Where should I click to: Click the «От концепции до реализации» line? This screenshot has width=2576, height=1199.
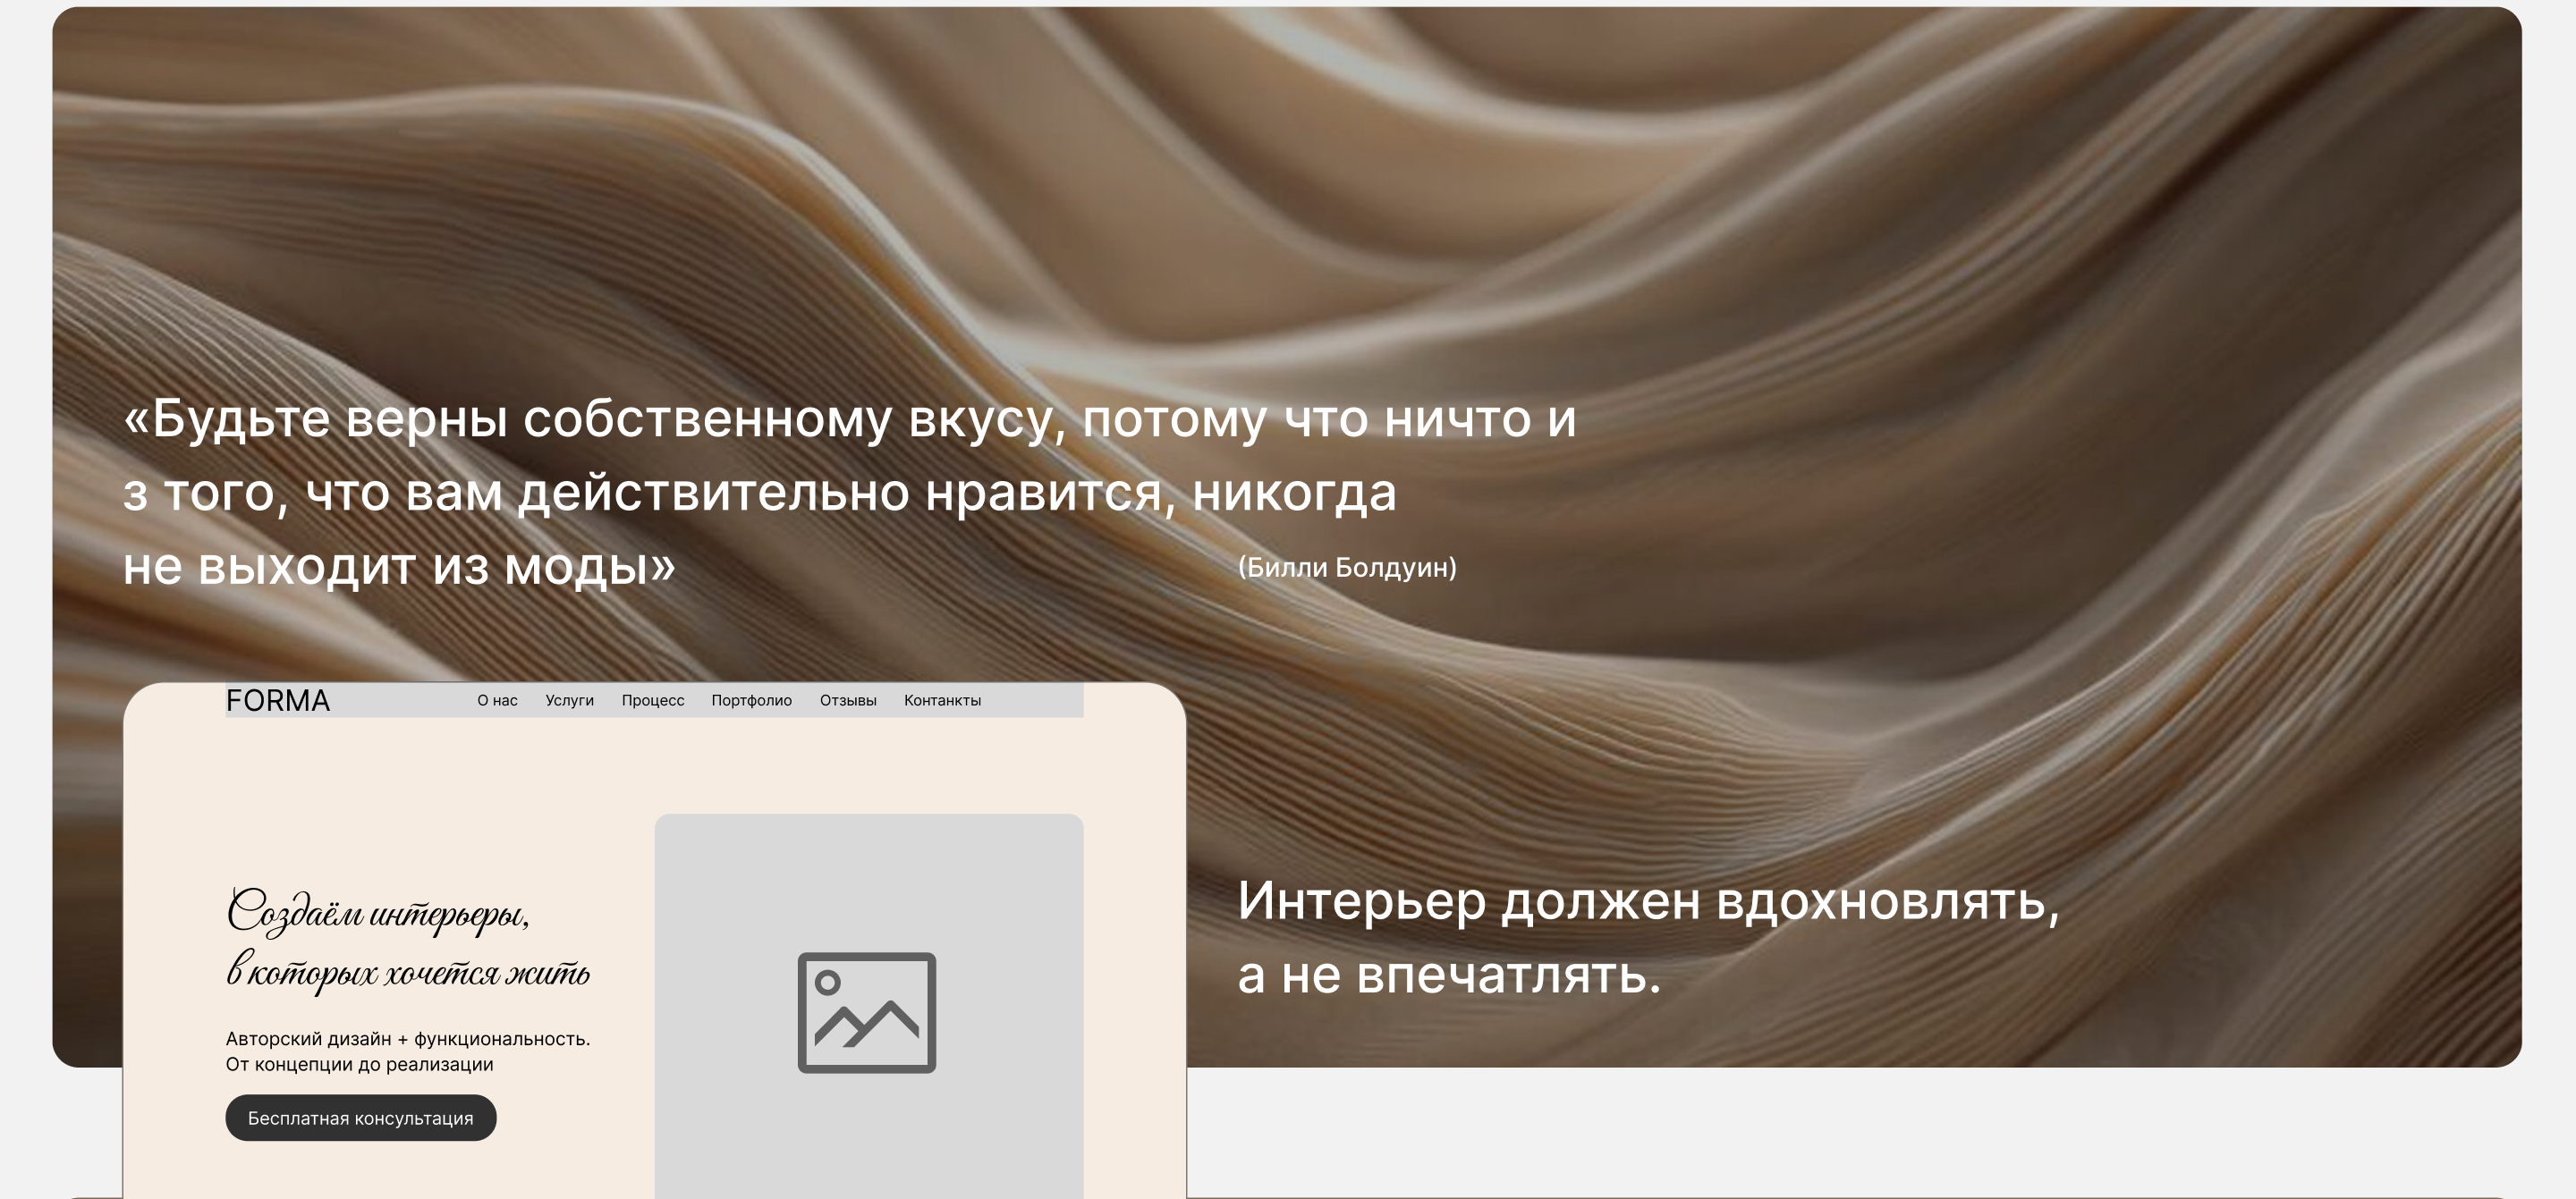[x=359, y=1064]
